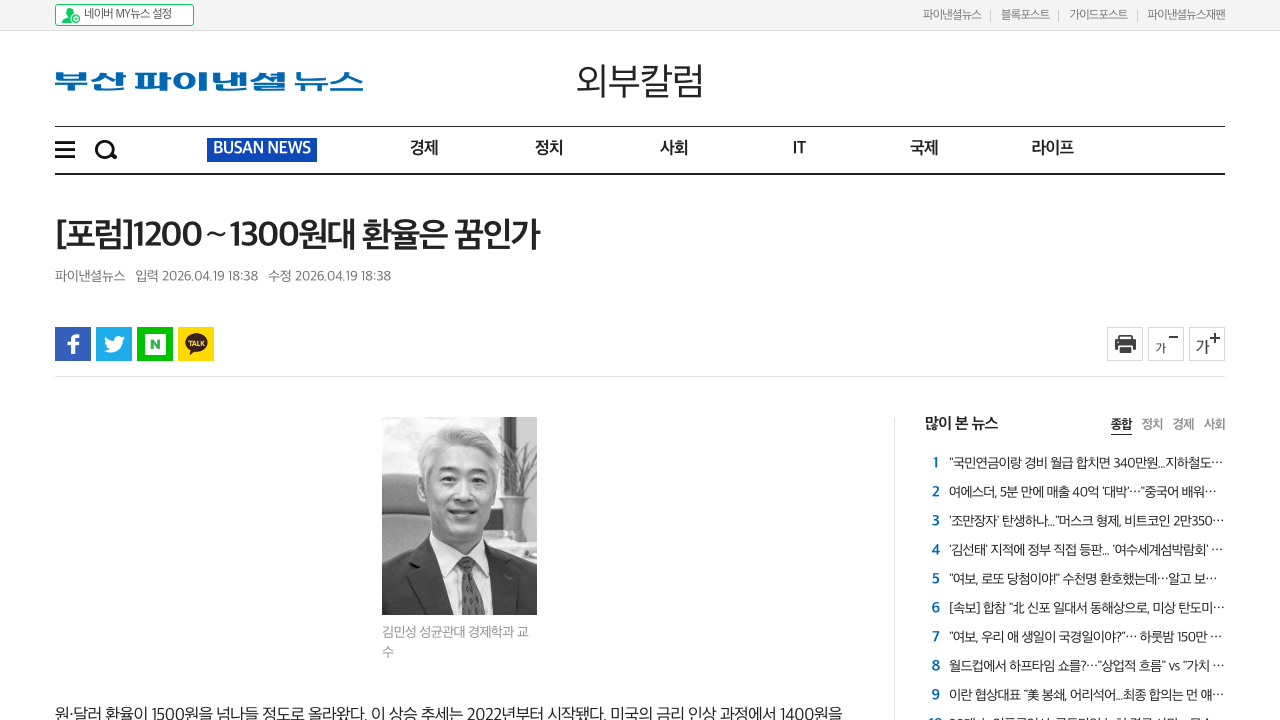Select 정치 in main navigation
1280x720 pixels.
point(549,148)
